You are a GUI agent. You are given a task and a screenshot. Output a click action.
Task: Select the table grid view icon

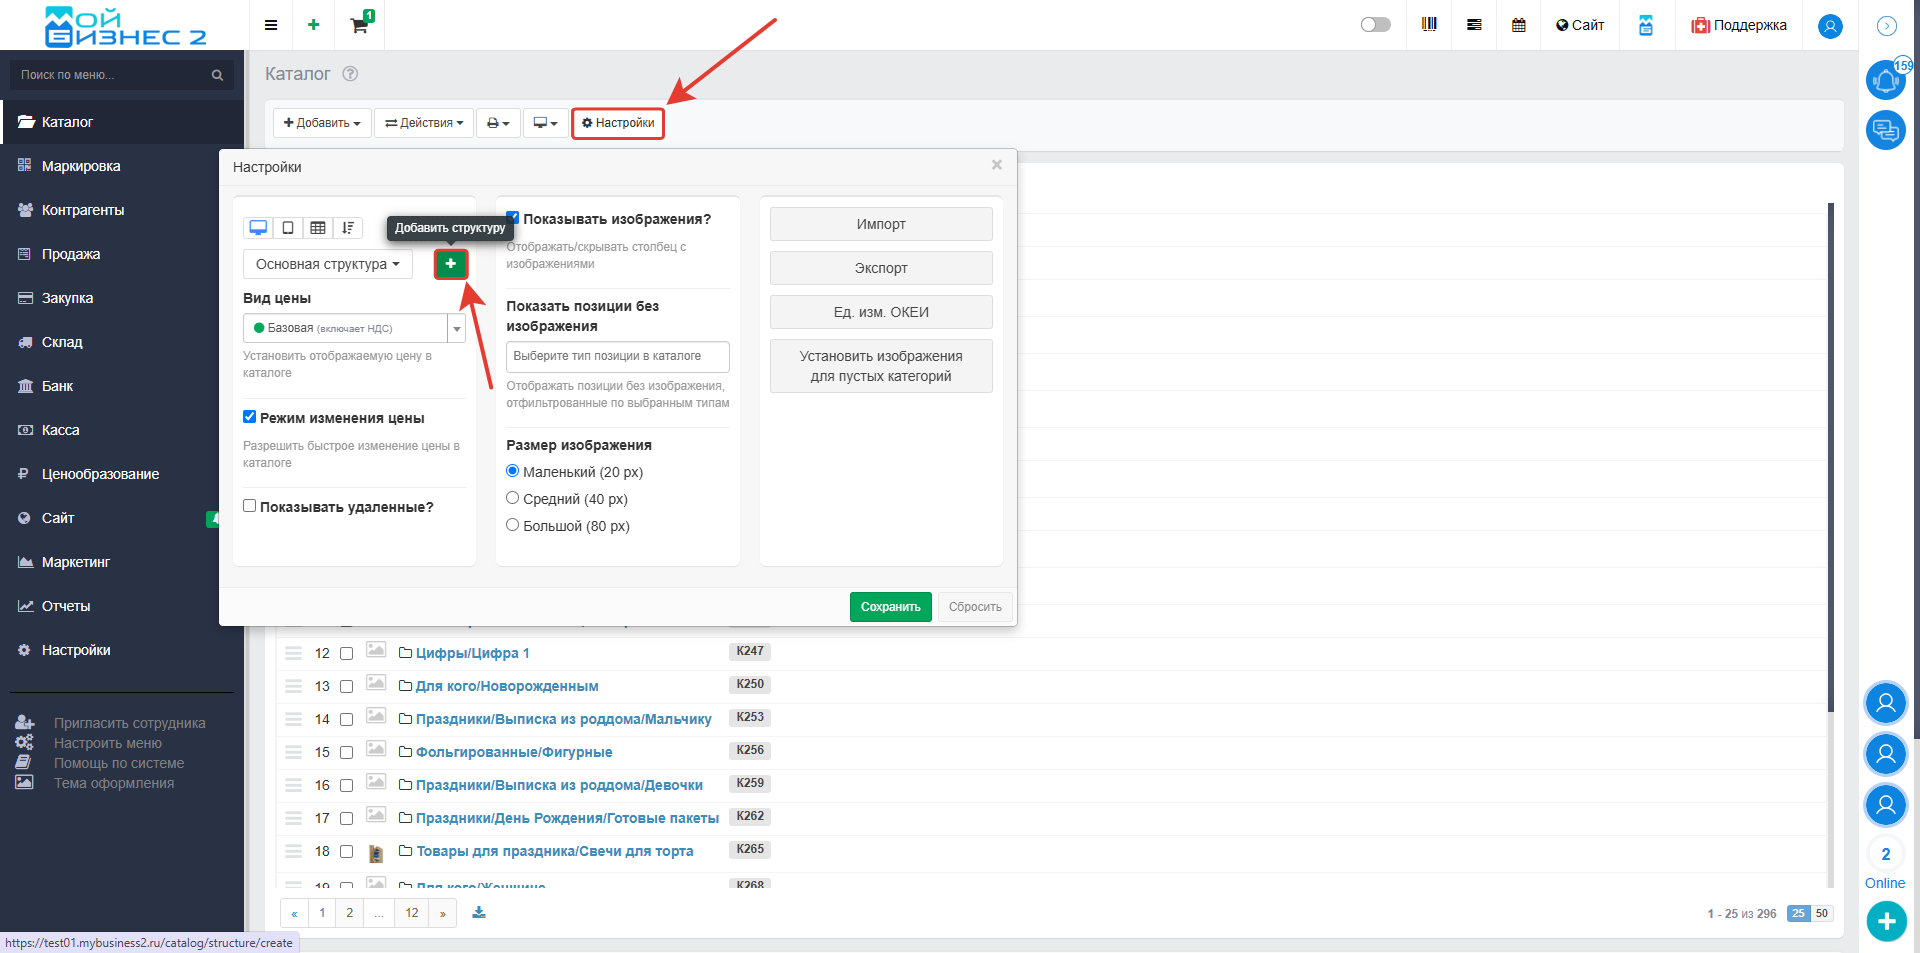pyautogui.click(x=318, y=228)
